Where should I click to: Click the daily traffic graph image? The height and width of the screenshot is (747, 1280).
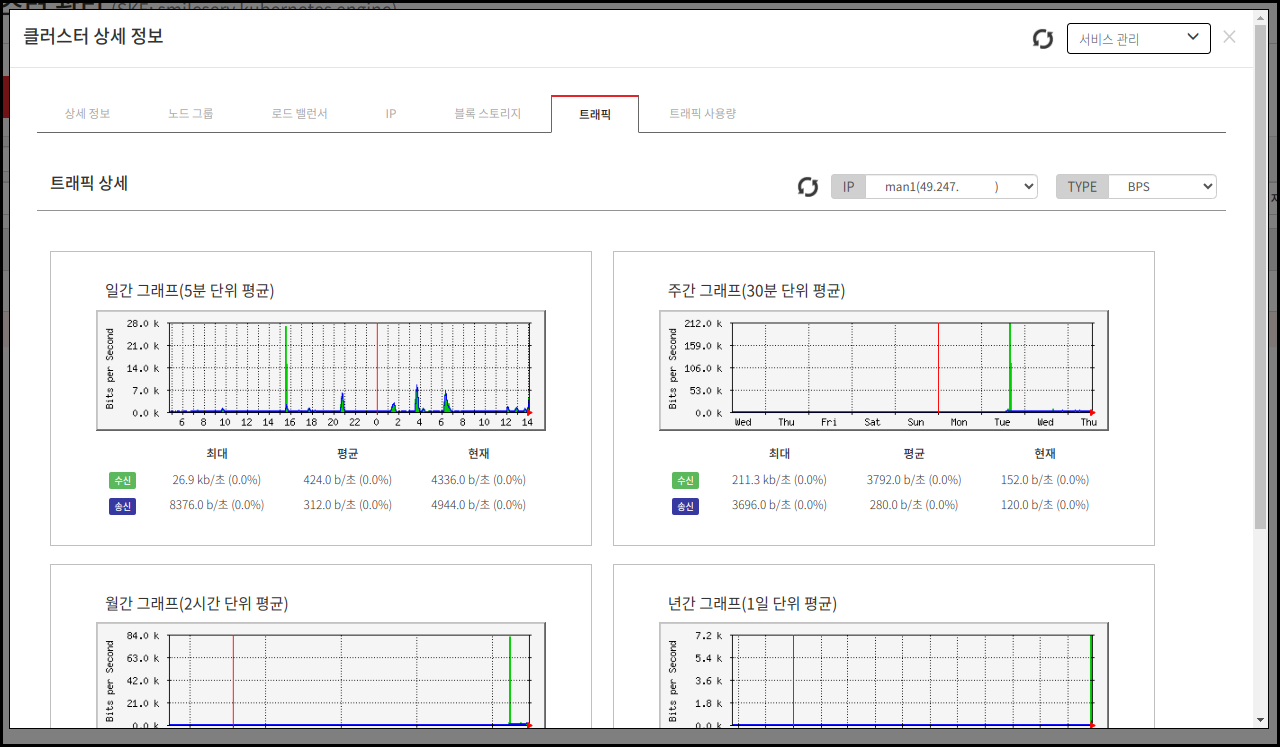pos(321,370)
